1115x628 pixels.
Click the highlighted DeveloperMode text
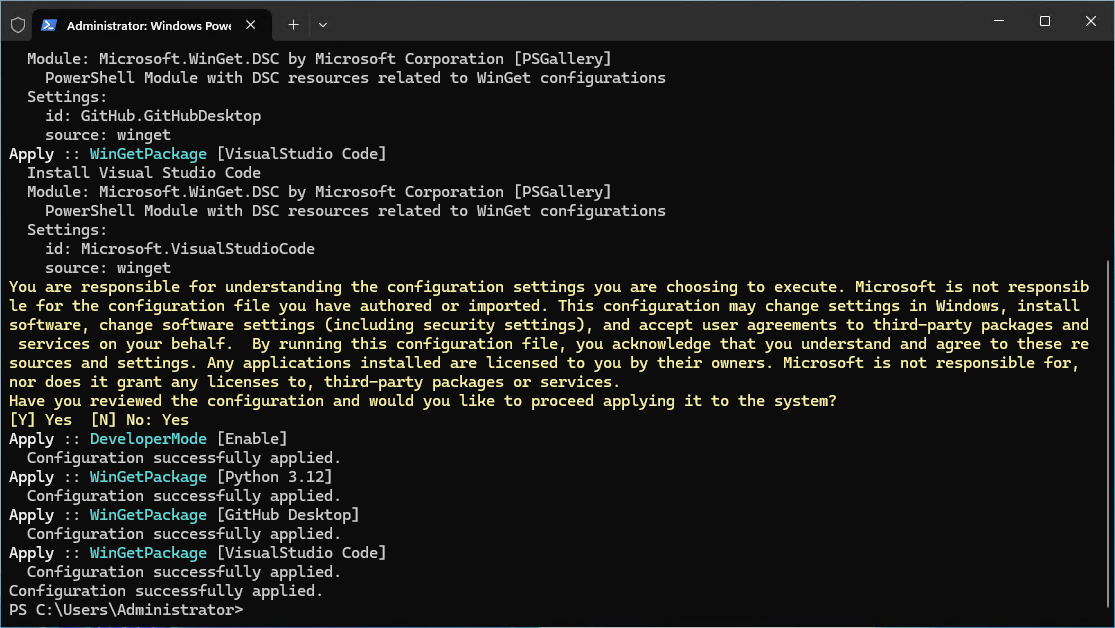tap(147, 438)
